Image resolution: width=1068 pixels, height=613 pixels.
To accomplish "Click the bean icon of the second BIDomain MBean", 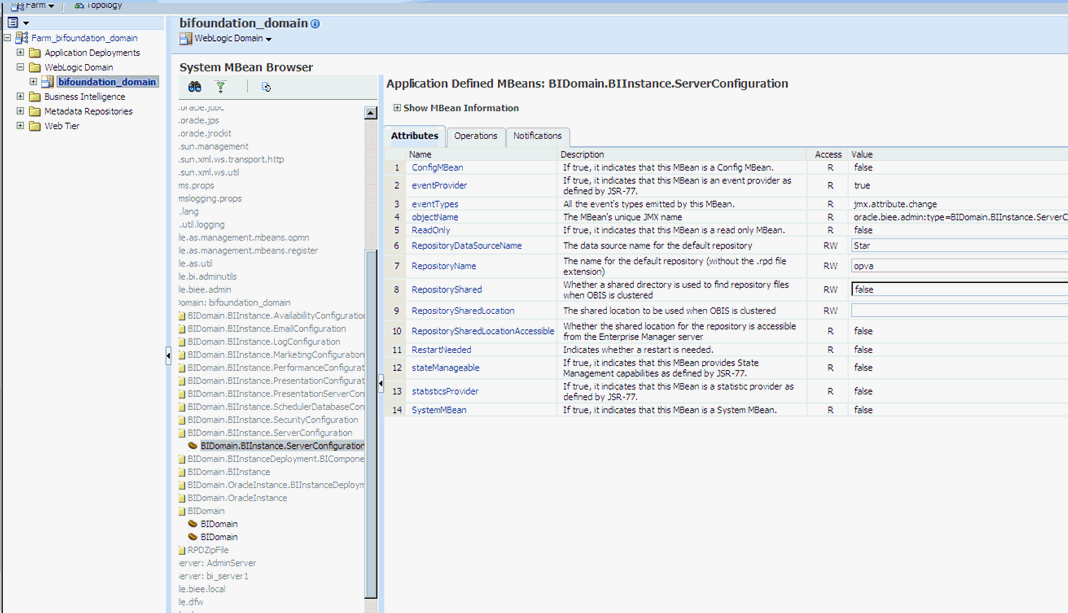I will coord(193,537).
